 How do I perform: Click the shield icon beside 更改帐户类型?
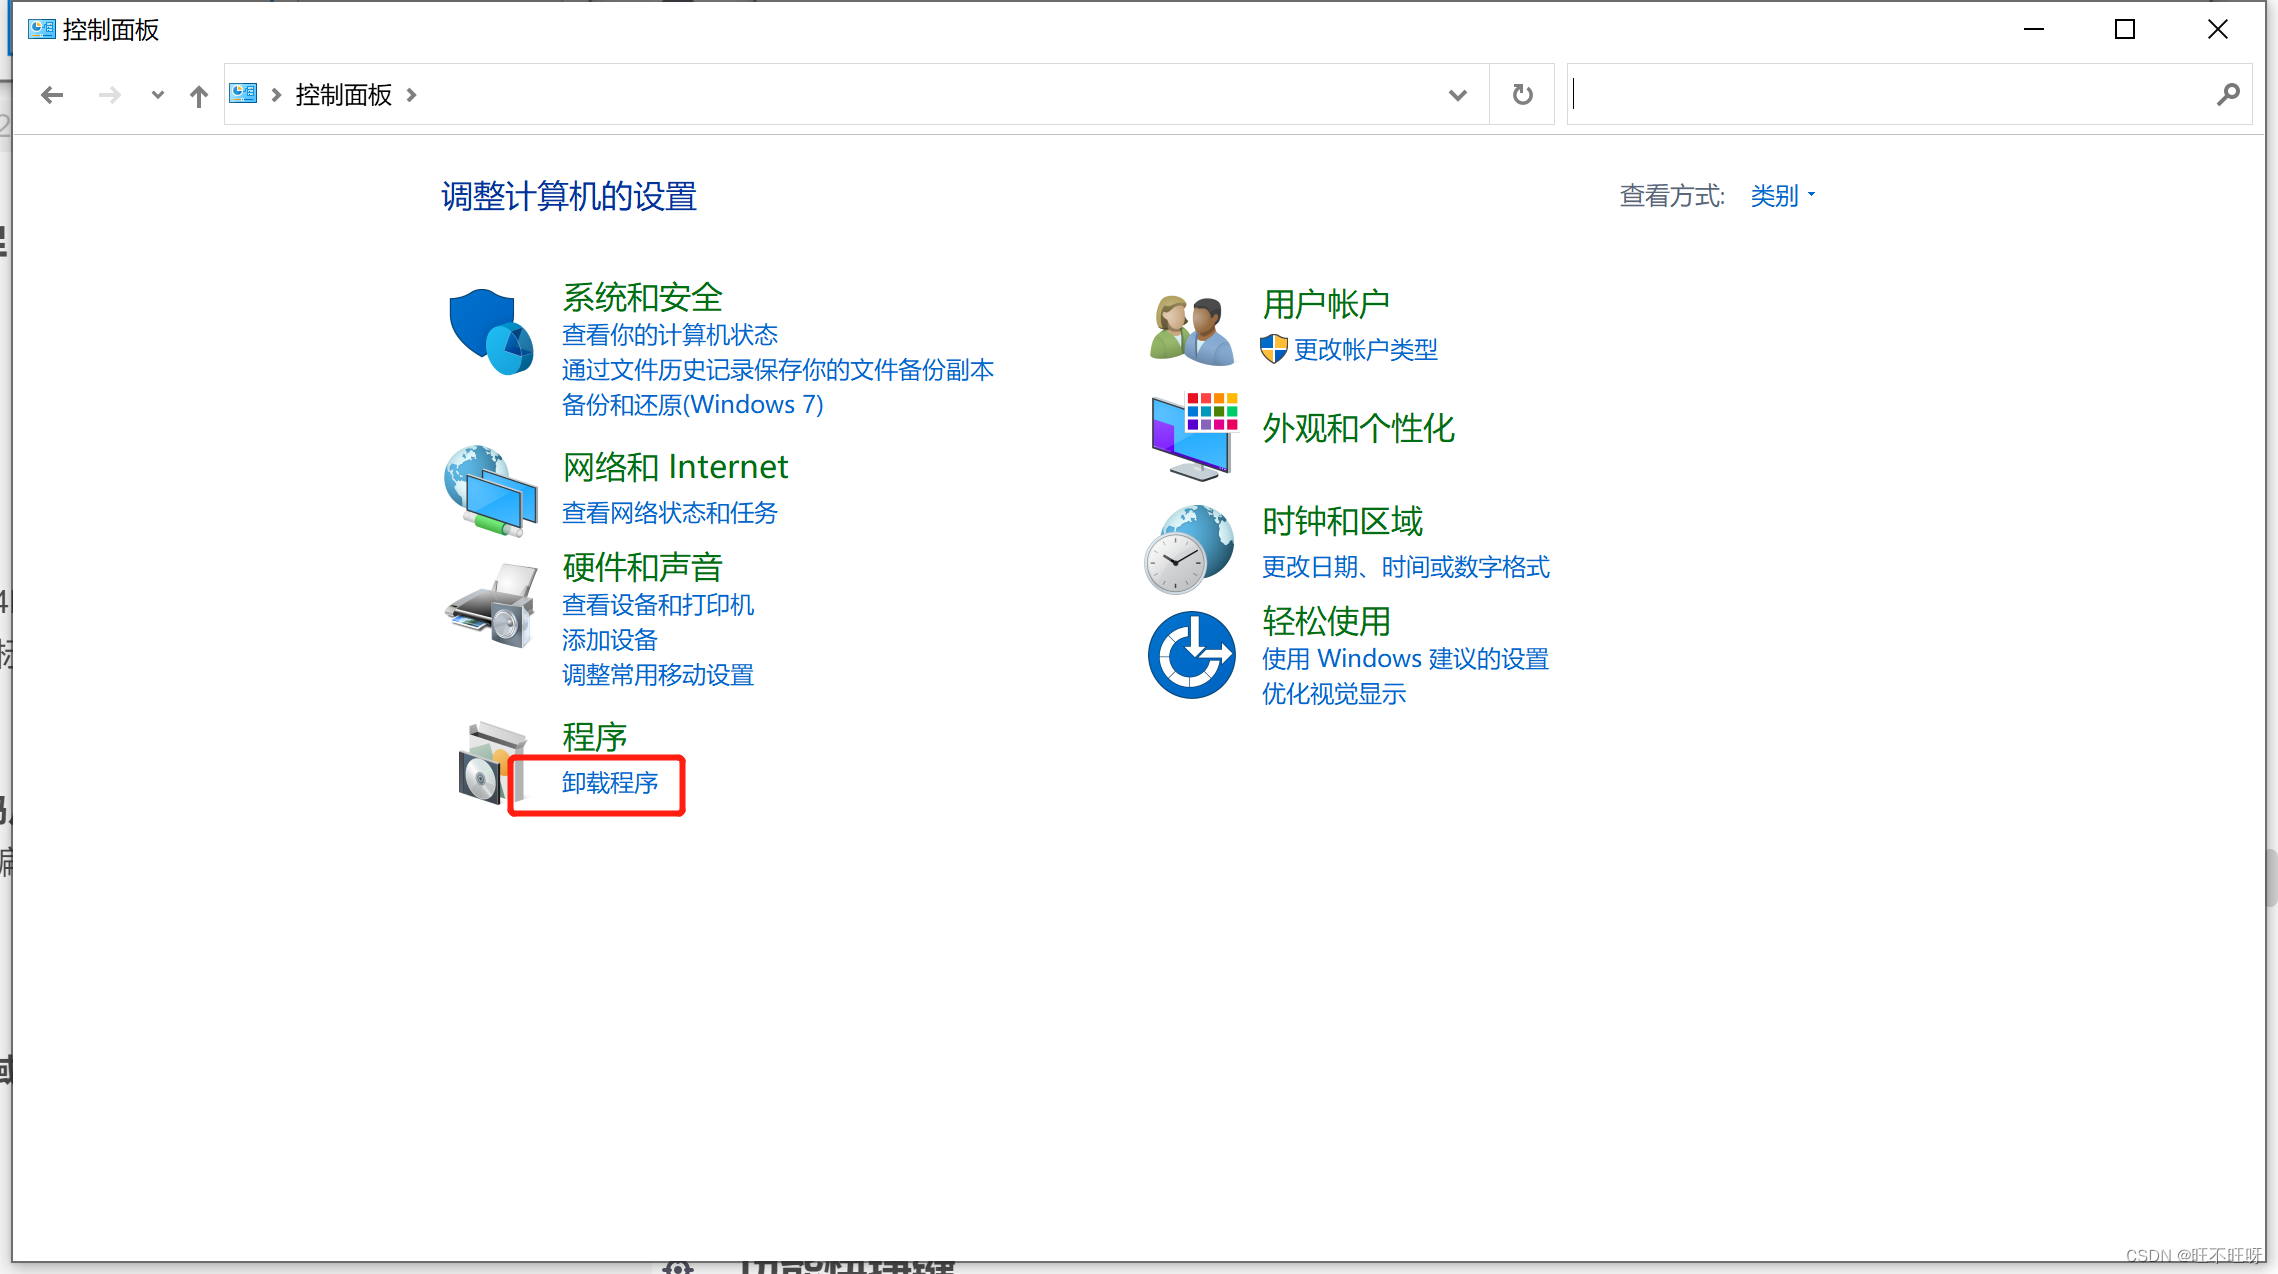[1273, 349]
